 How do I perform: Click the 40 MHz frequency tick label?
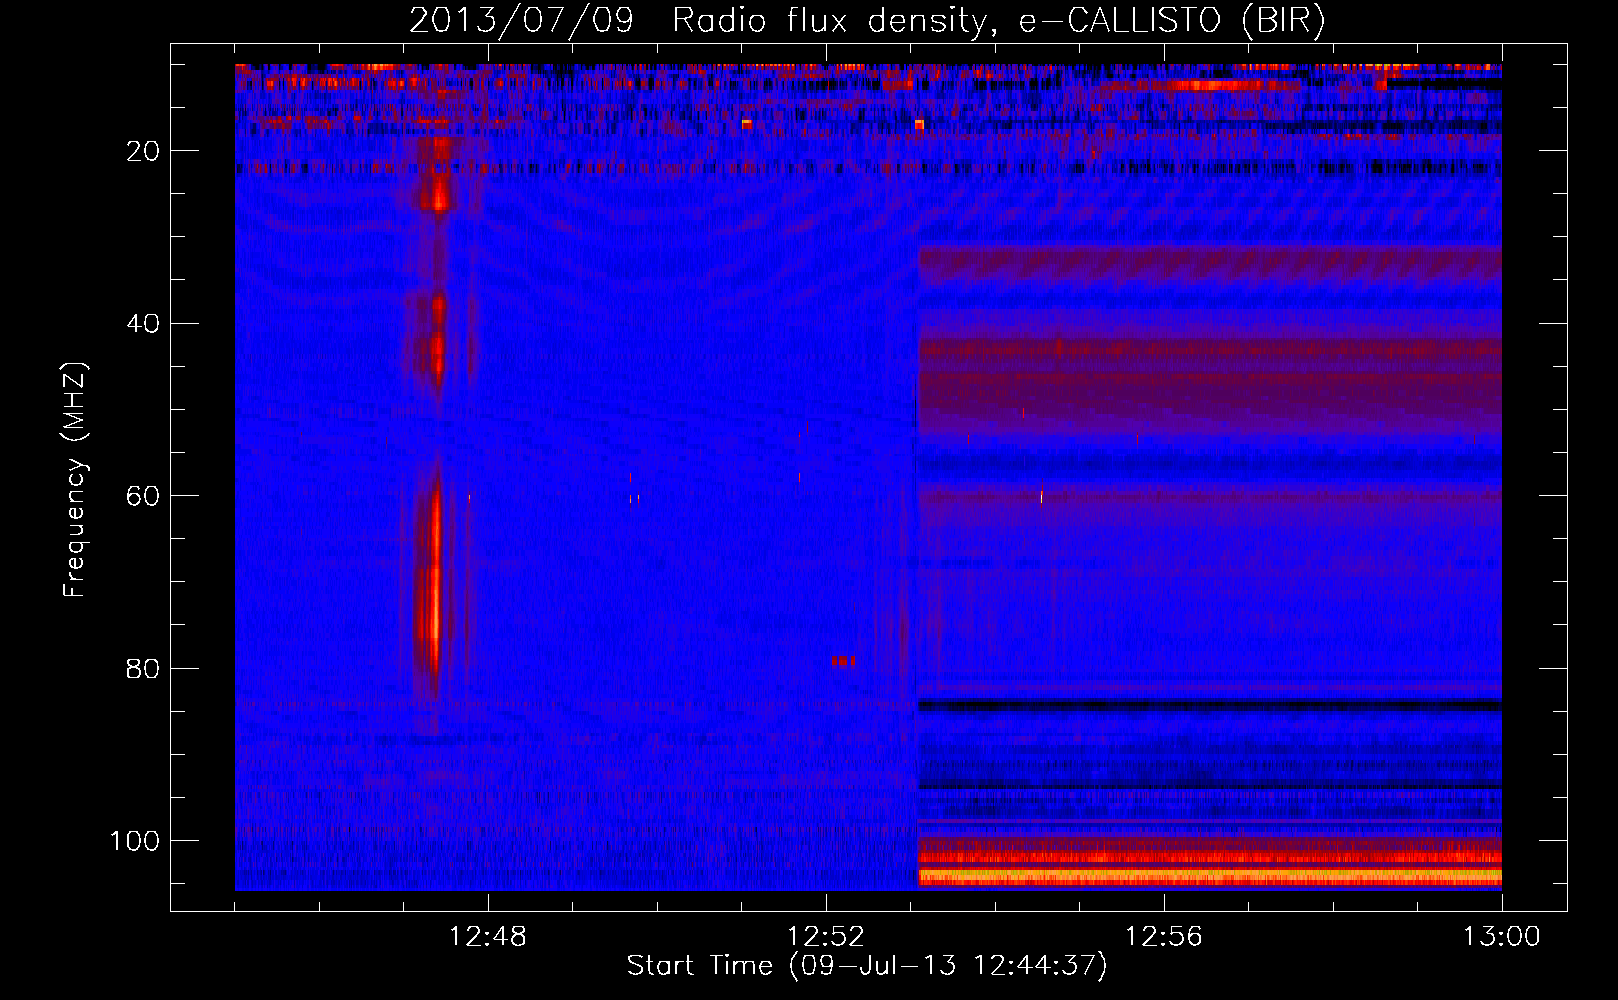click(x=144, y=324)
